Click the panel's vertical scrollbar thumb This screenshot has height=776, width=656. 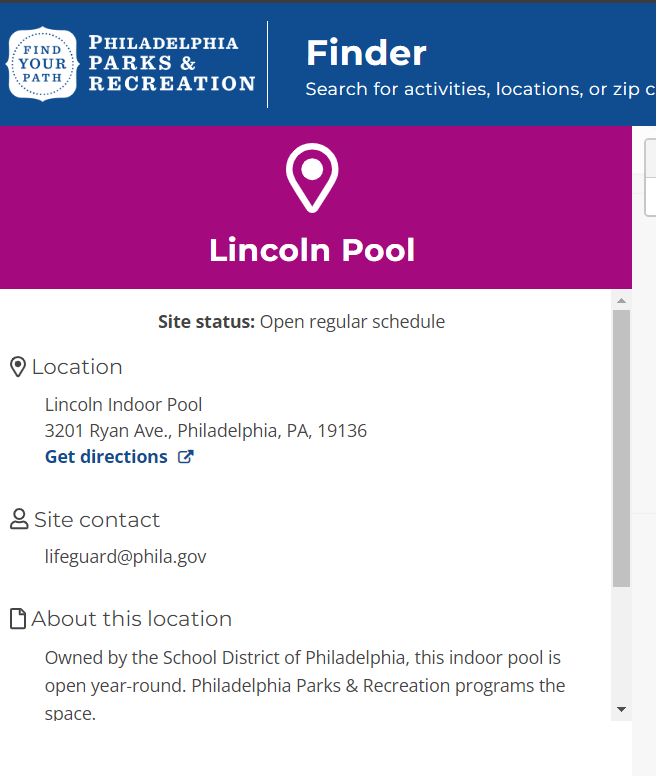[621, 448]
